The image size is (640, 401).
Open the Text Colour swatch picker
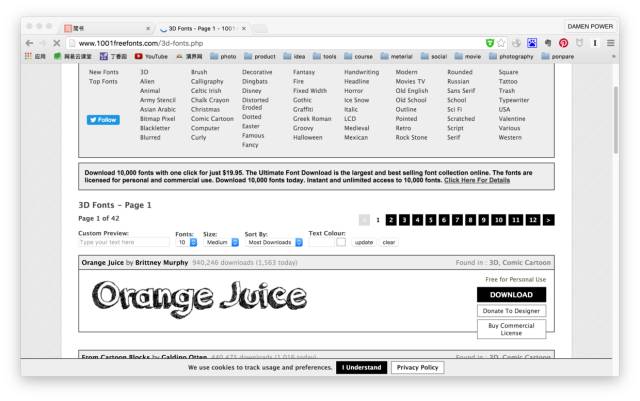pyautogui.click(x=341, y=242)
